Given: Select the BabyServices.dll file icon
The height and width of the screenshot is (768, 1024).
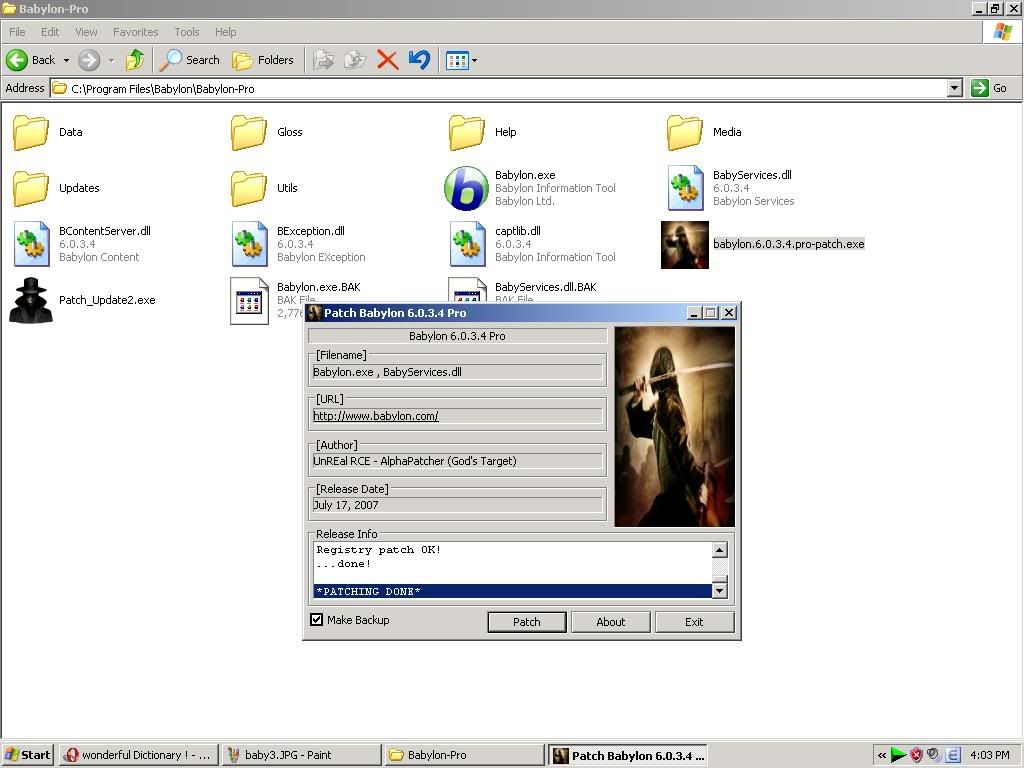Looking at the screenshot, I should [x=685, y=188].
